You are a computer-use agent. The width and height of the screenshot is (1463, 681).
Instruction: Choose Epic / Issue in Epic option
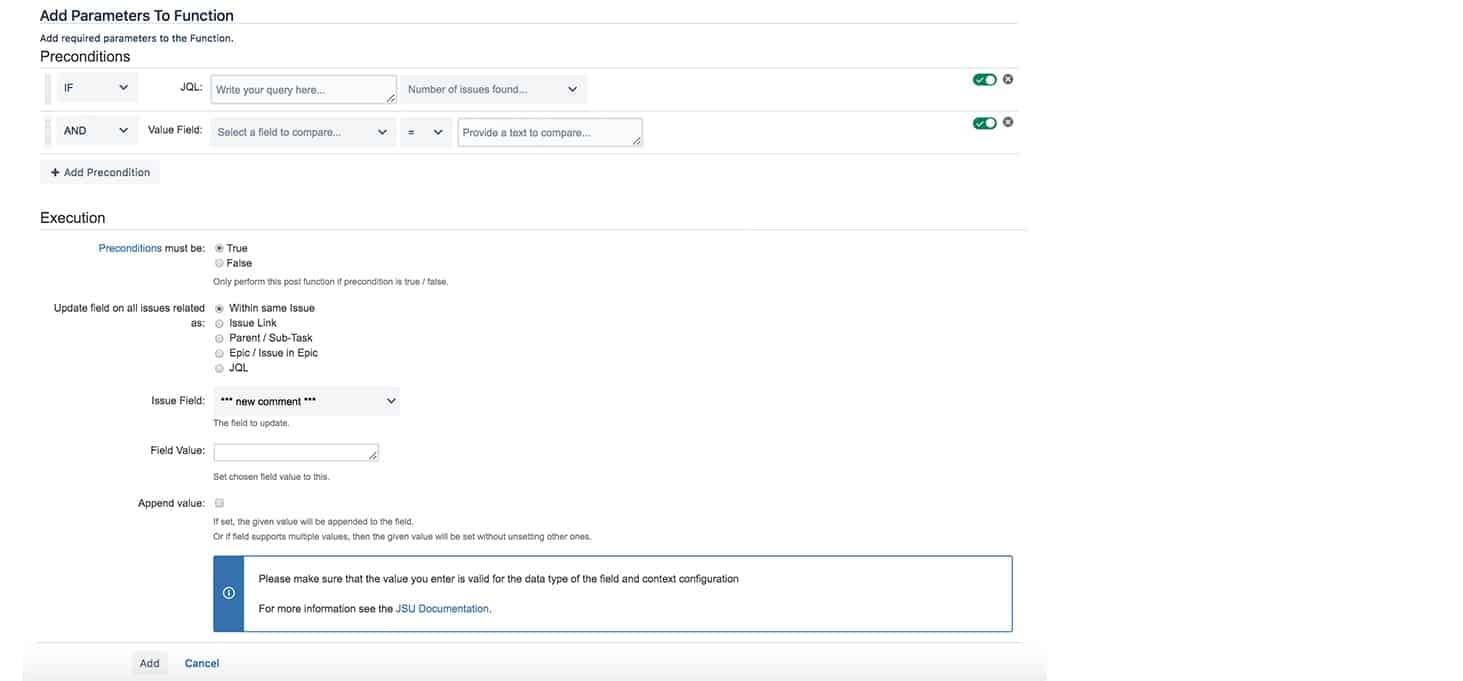219,352
